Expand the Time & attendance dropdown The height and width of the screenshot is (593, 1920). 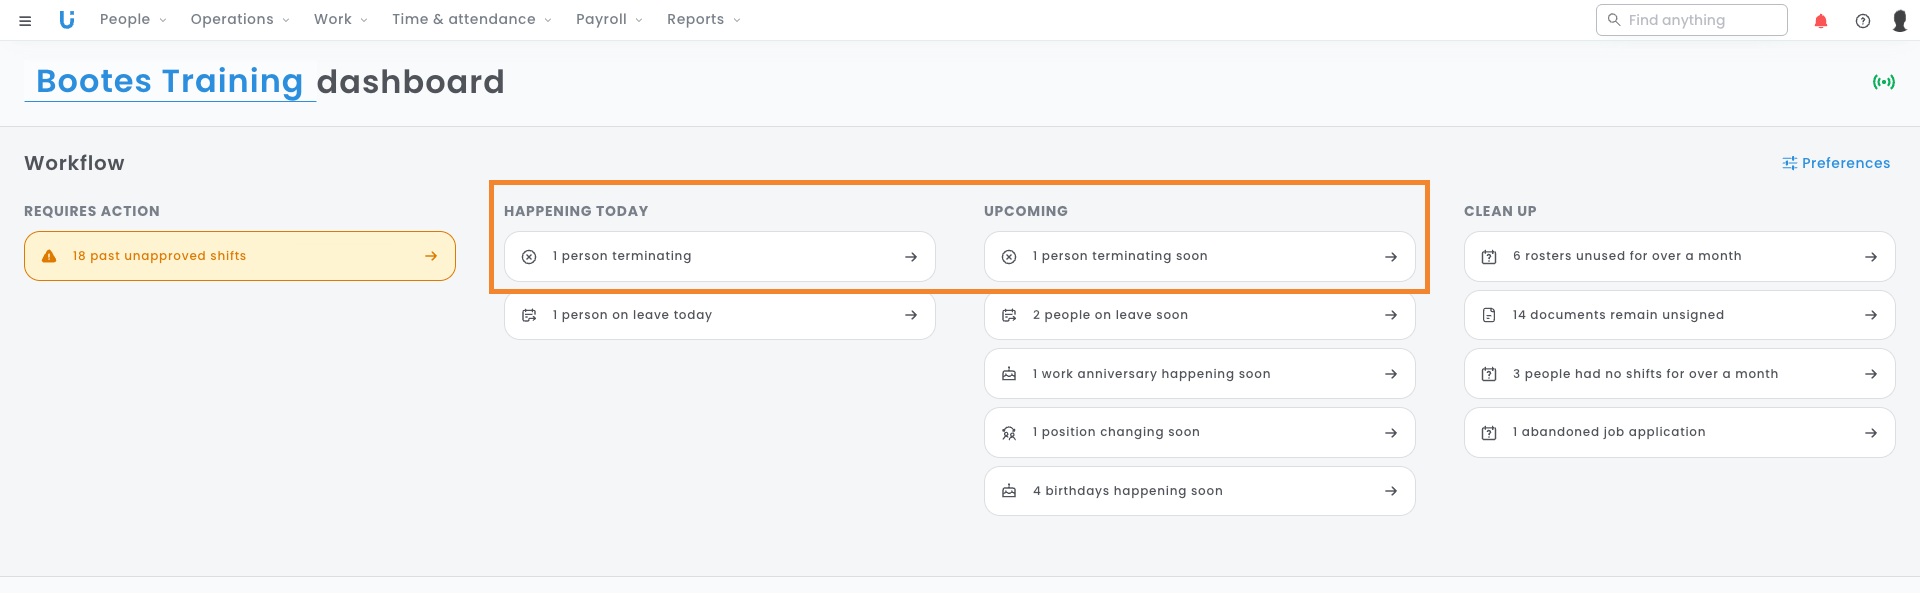click(471, 20)
